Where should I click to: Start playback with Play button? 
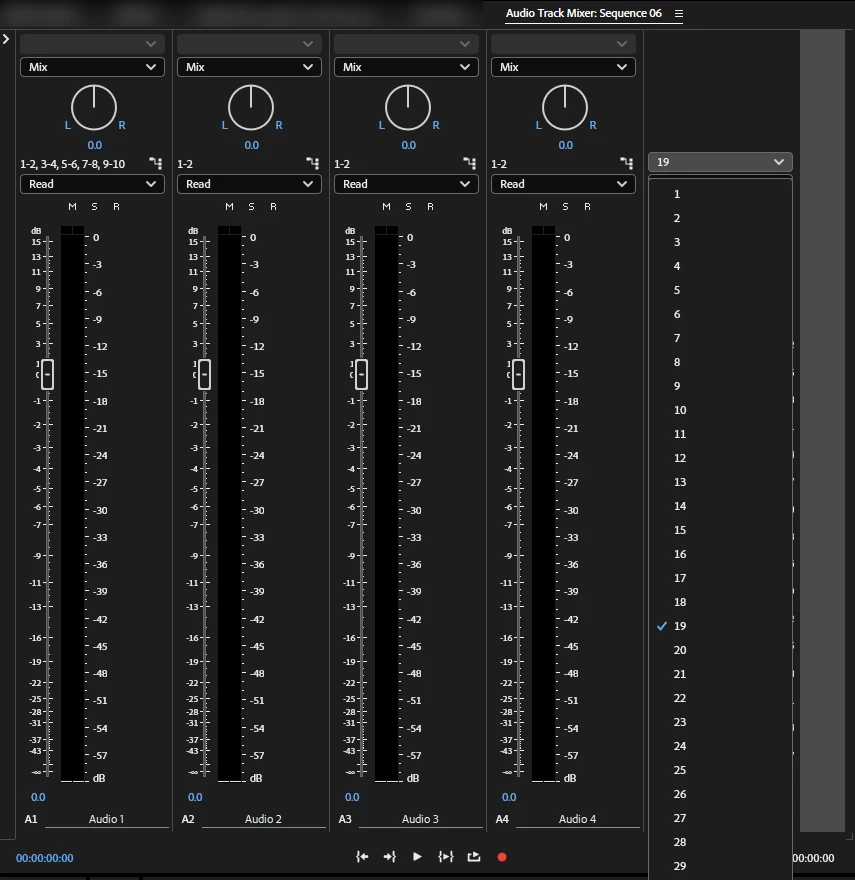pyautogui.click(x=417, y=856)
